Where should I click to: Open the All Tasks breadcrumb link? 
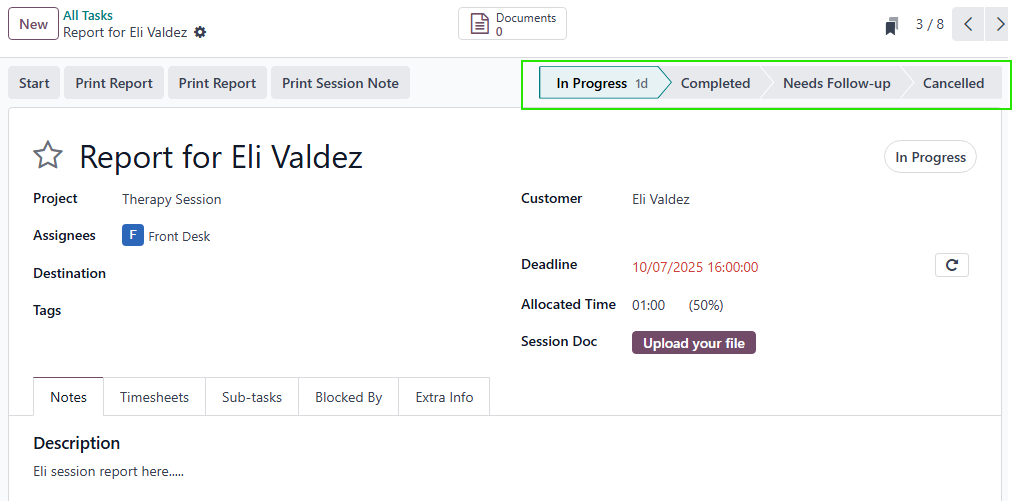click(x=88, y=15)
